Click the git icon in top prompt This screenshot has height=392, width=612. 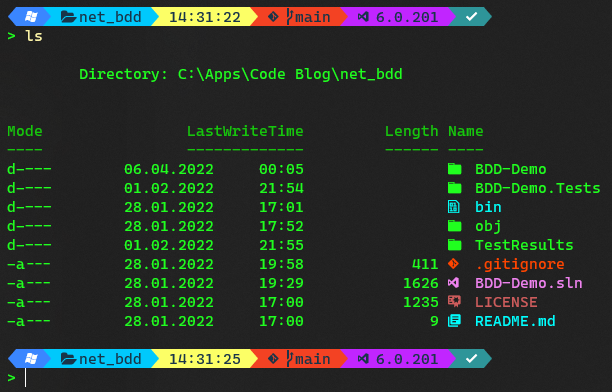(273, 17)
